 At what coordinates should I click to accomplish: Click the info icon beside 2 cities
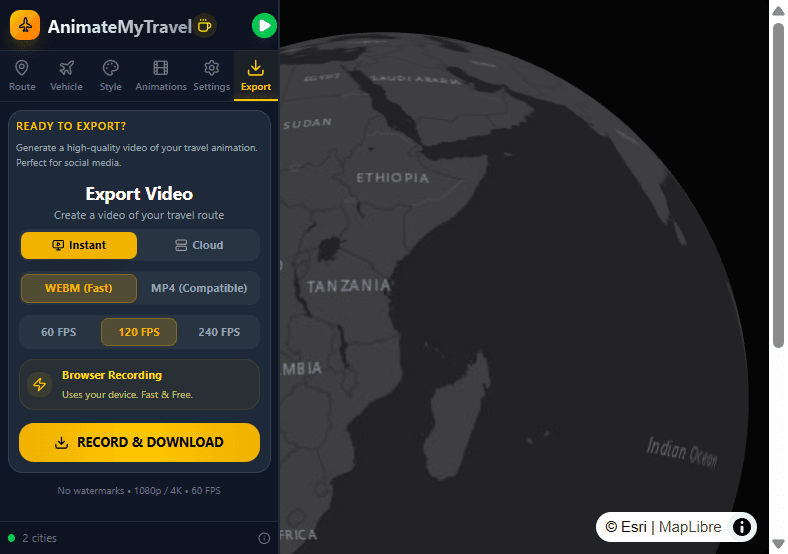pyautogui.click(x=264, y=538)
